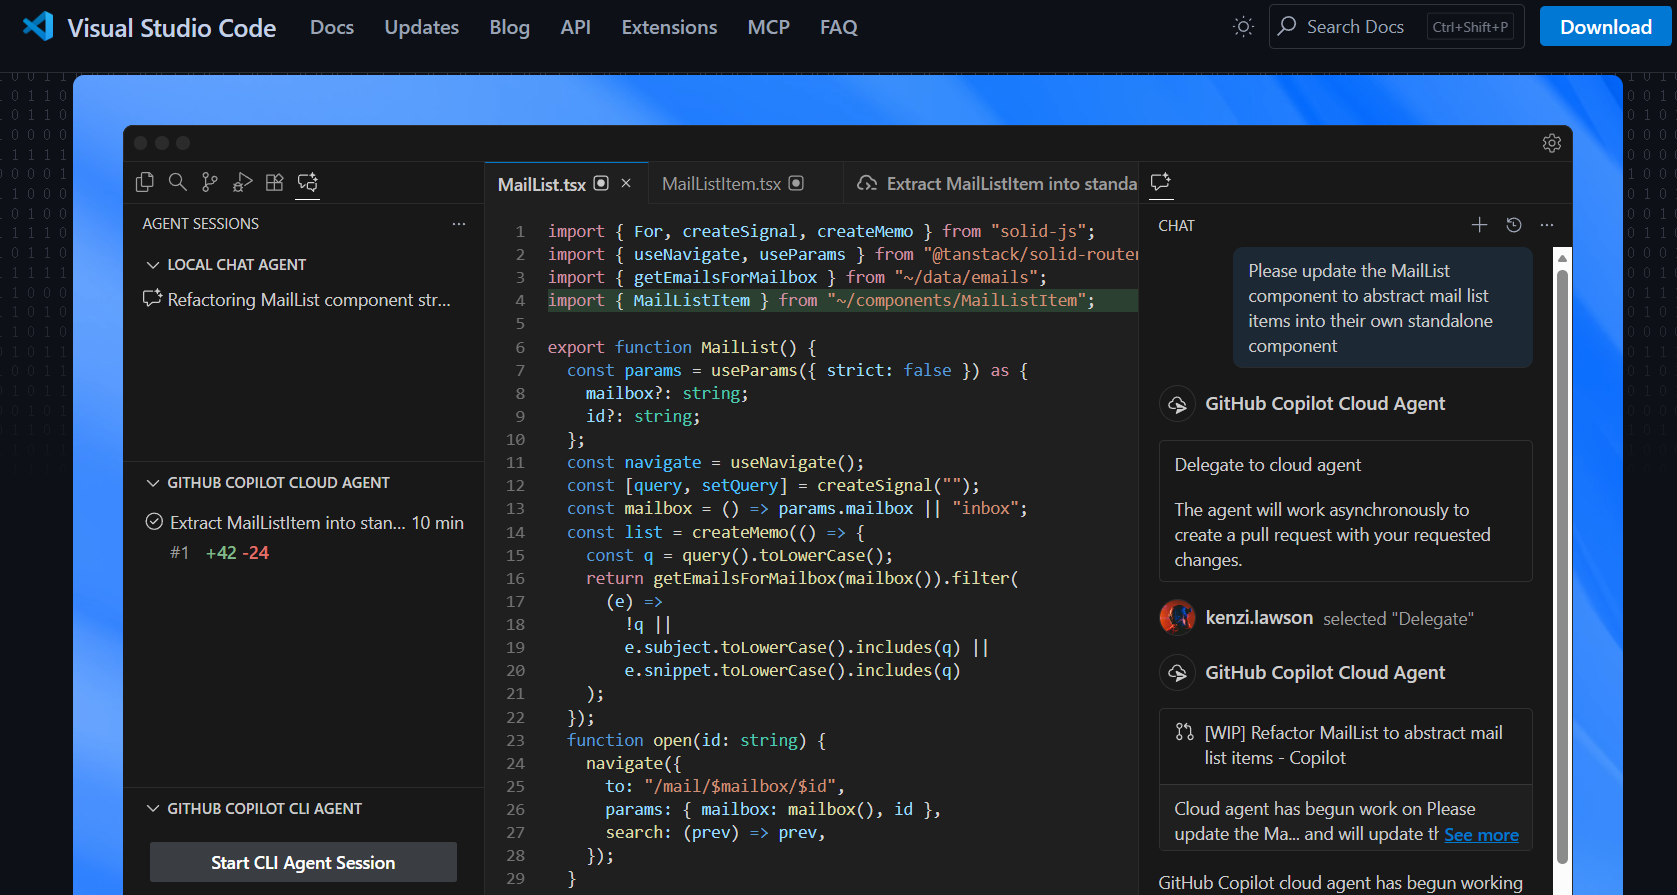Click the kenzi.lawson user avatar

tap(1177, 618)
